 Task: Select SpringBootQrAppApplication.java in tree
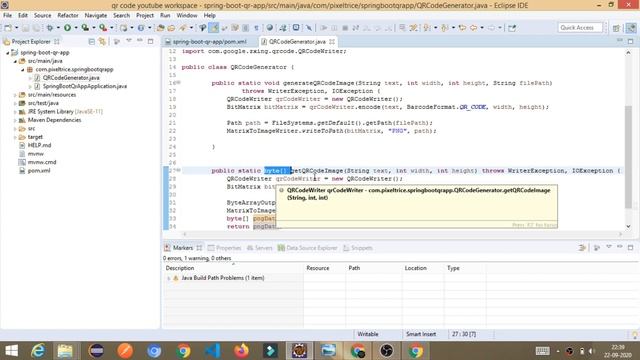coord(85,87)
